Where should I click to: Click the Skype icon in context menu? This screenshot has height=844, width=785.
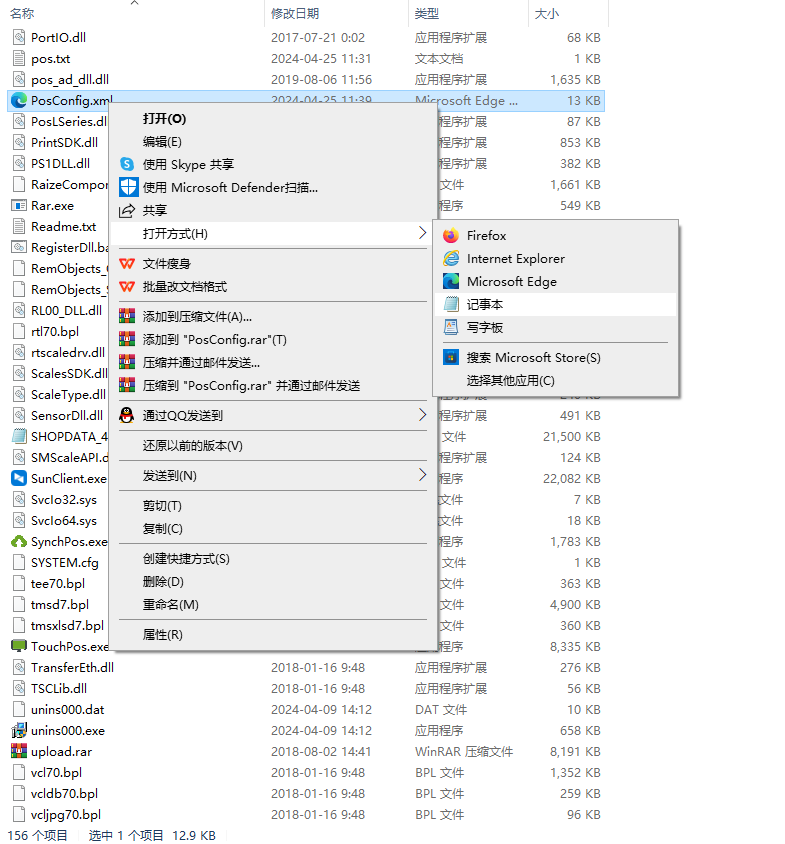coord(127,164)
